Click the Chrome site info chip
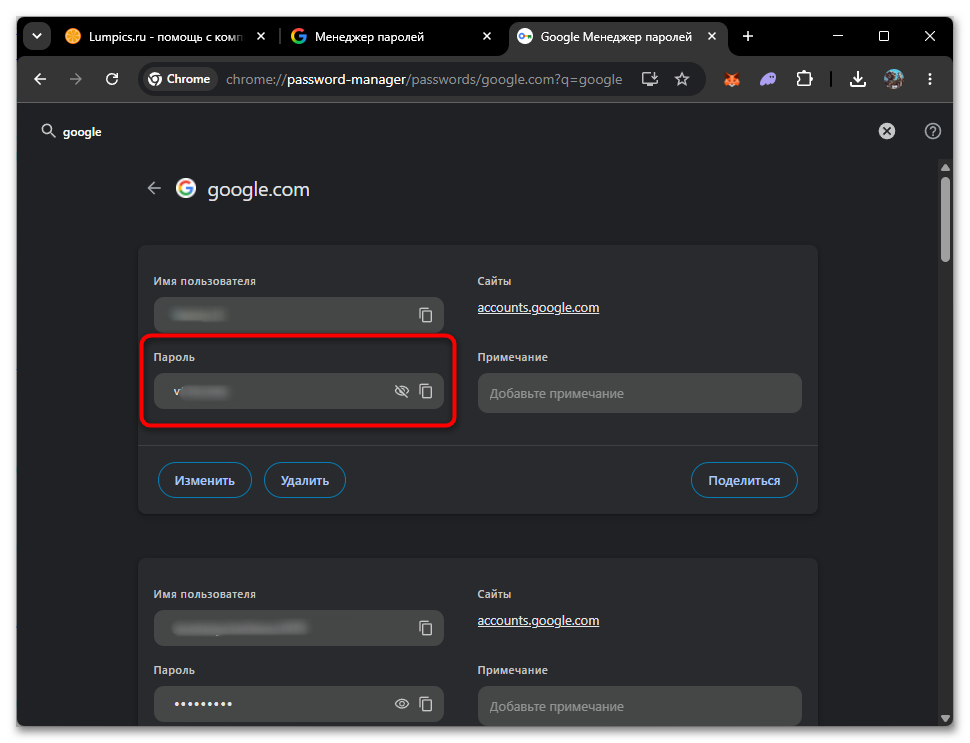 click(179, 79)
